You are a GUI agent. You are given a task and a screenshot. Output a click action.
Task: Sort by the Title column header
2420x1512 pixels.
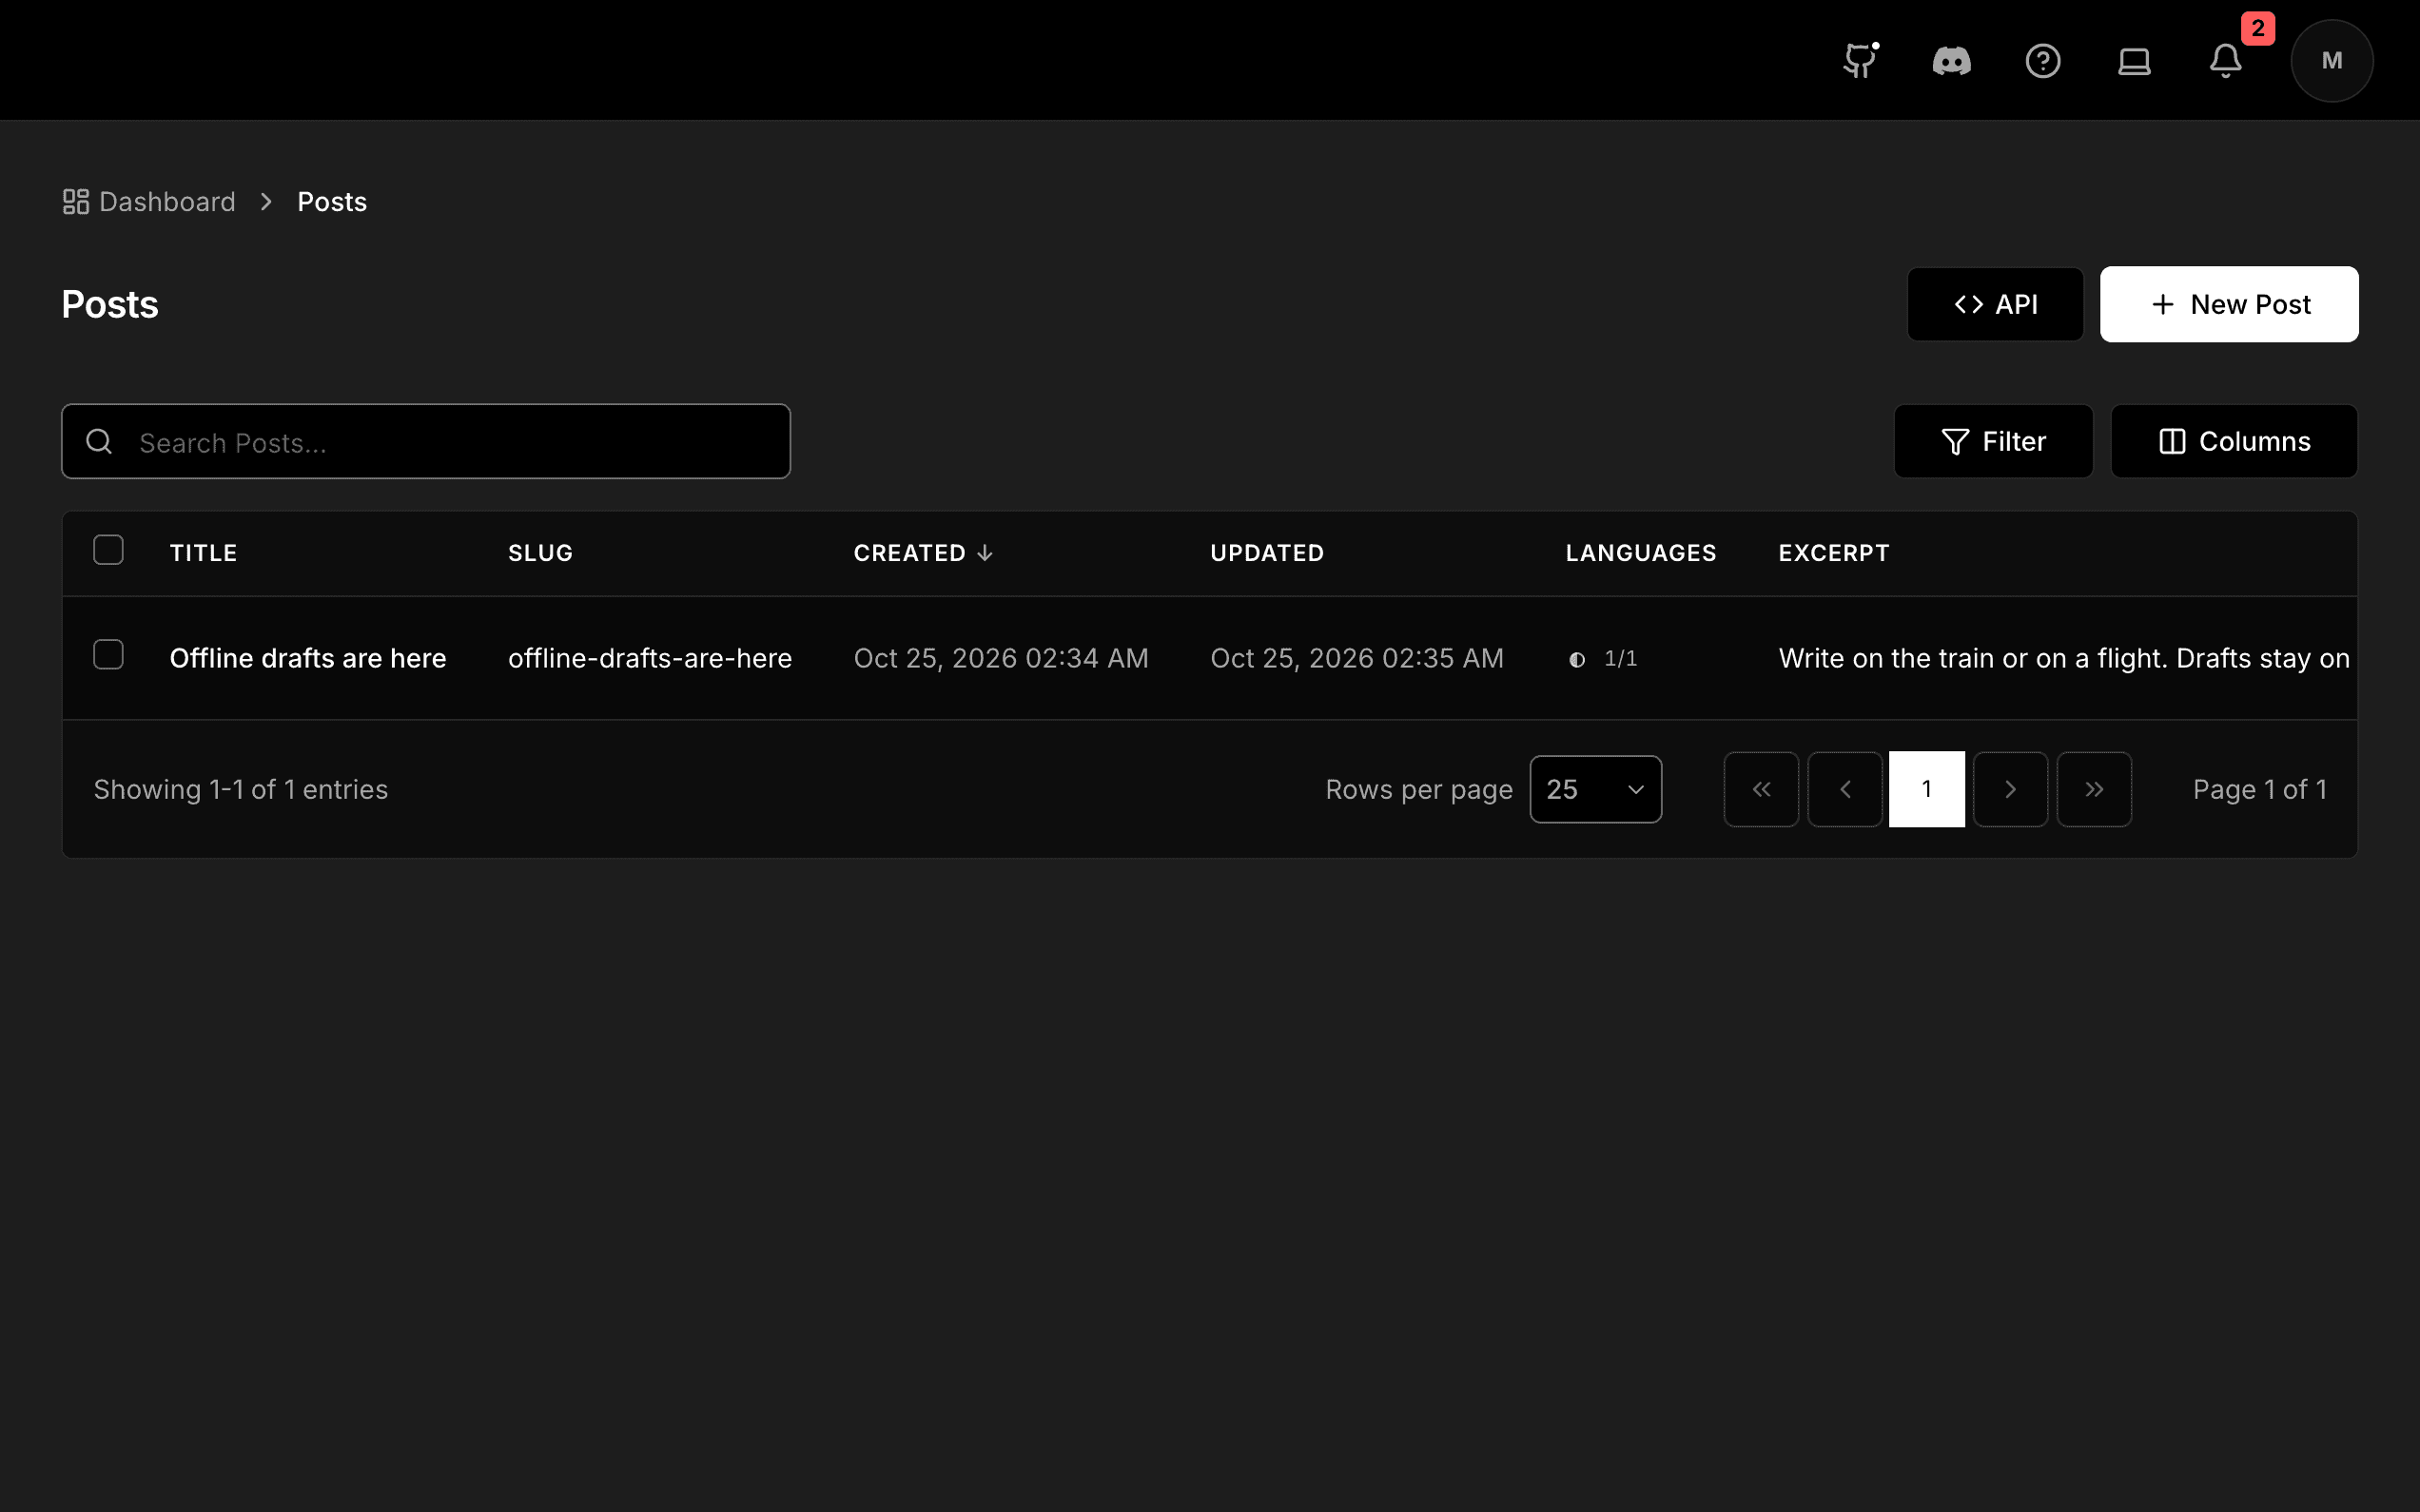(x=203, y=553)
